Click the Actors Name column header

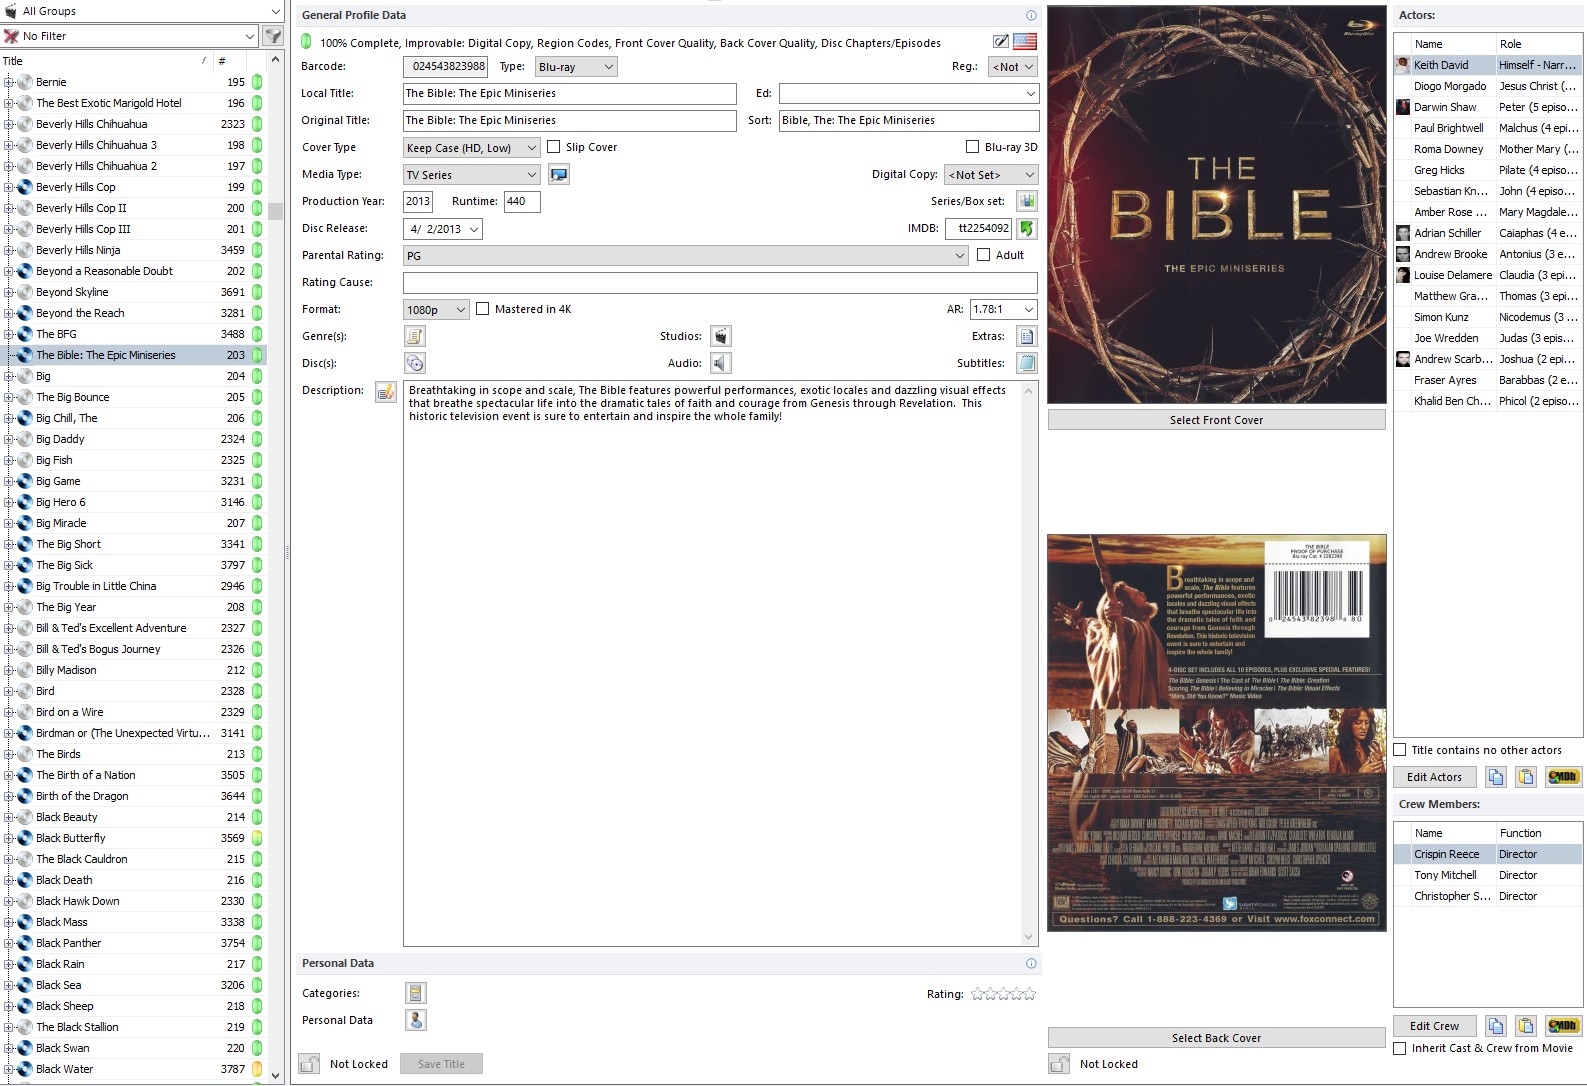[x=1453, y=44]
